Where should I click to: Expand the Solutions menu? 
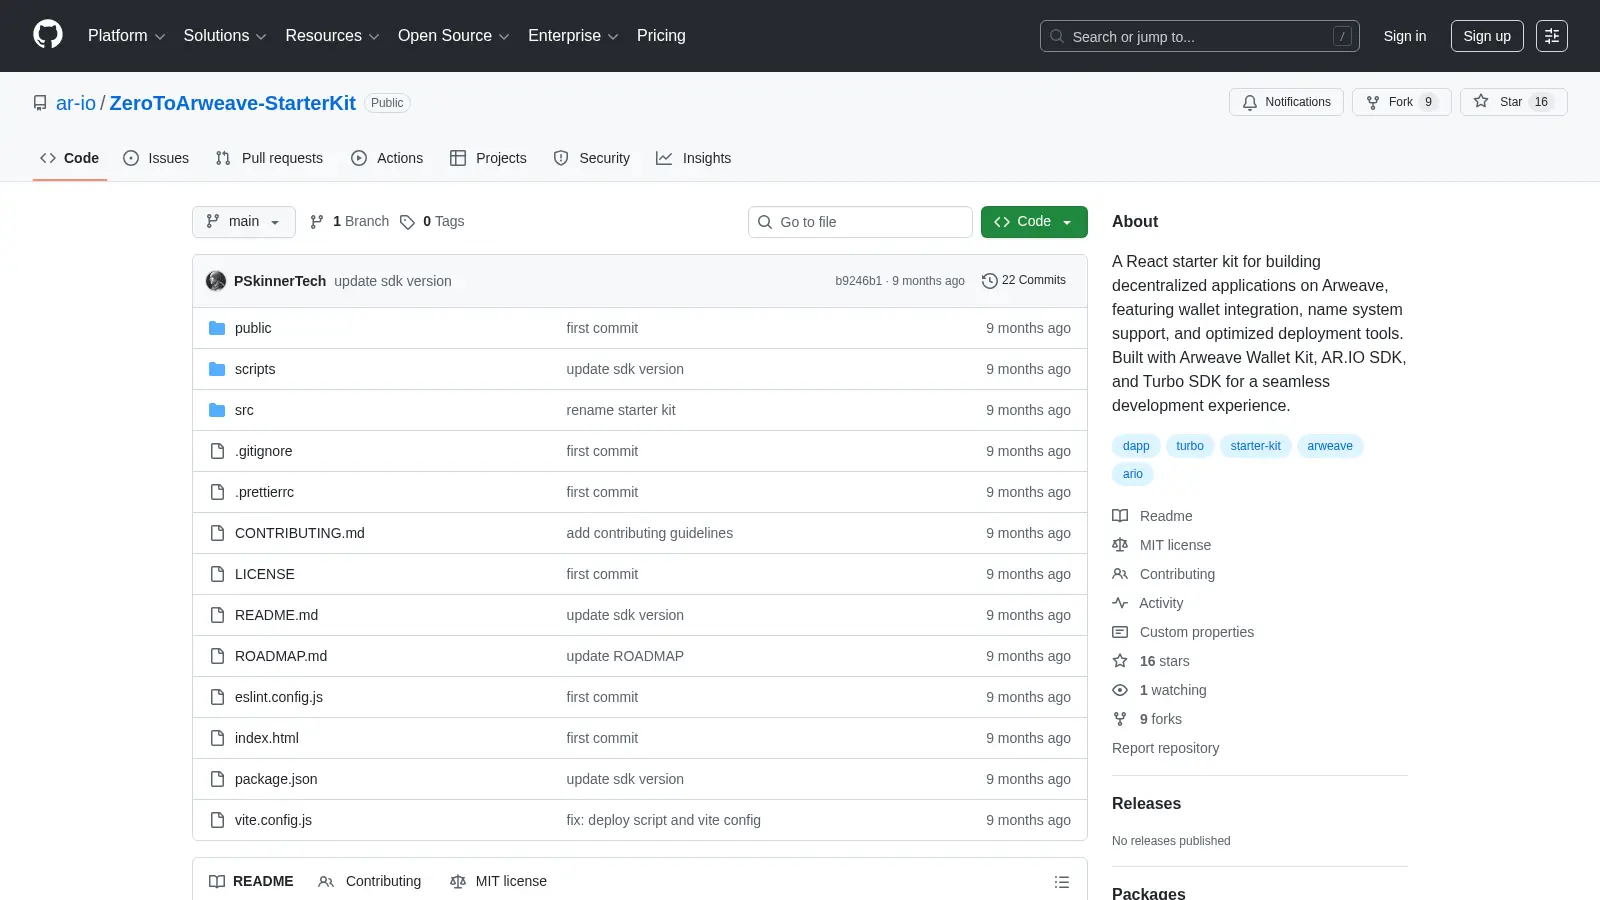click(x=225, y=36)
